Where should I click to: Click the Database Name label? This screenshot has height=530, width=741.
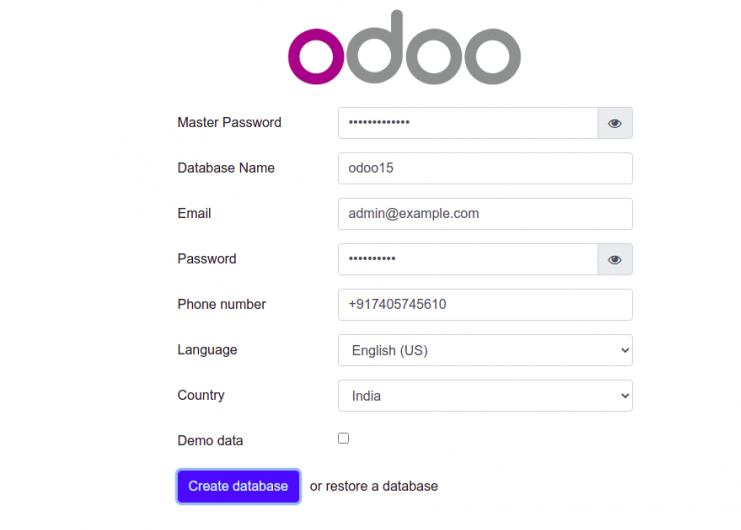[x=226, y=168]
